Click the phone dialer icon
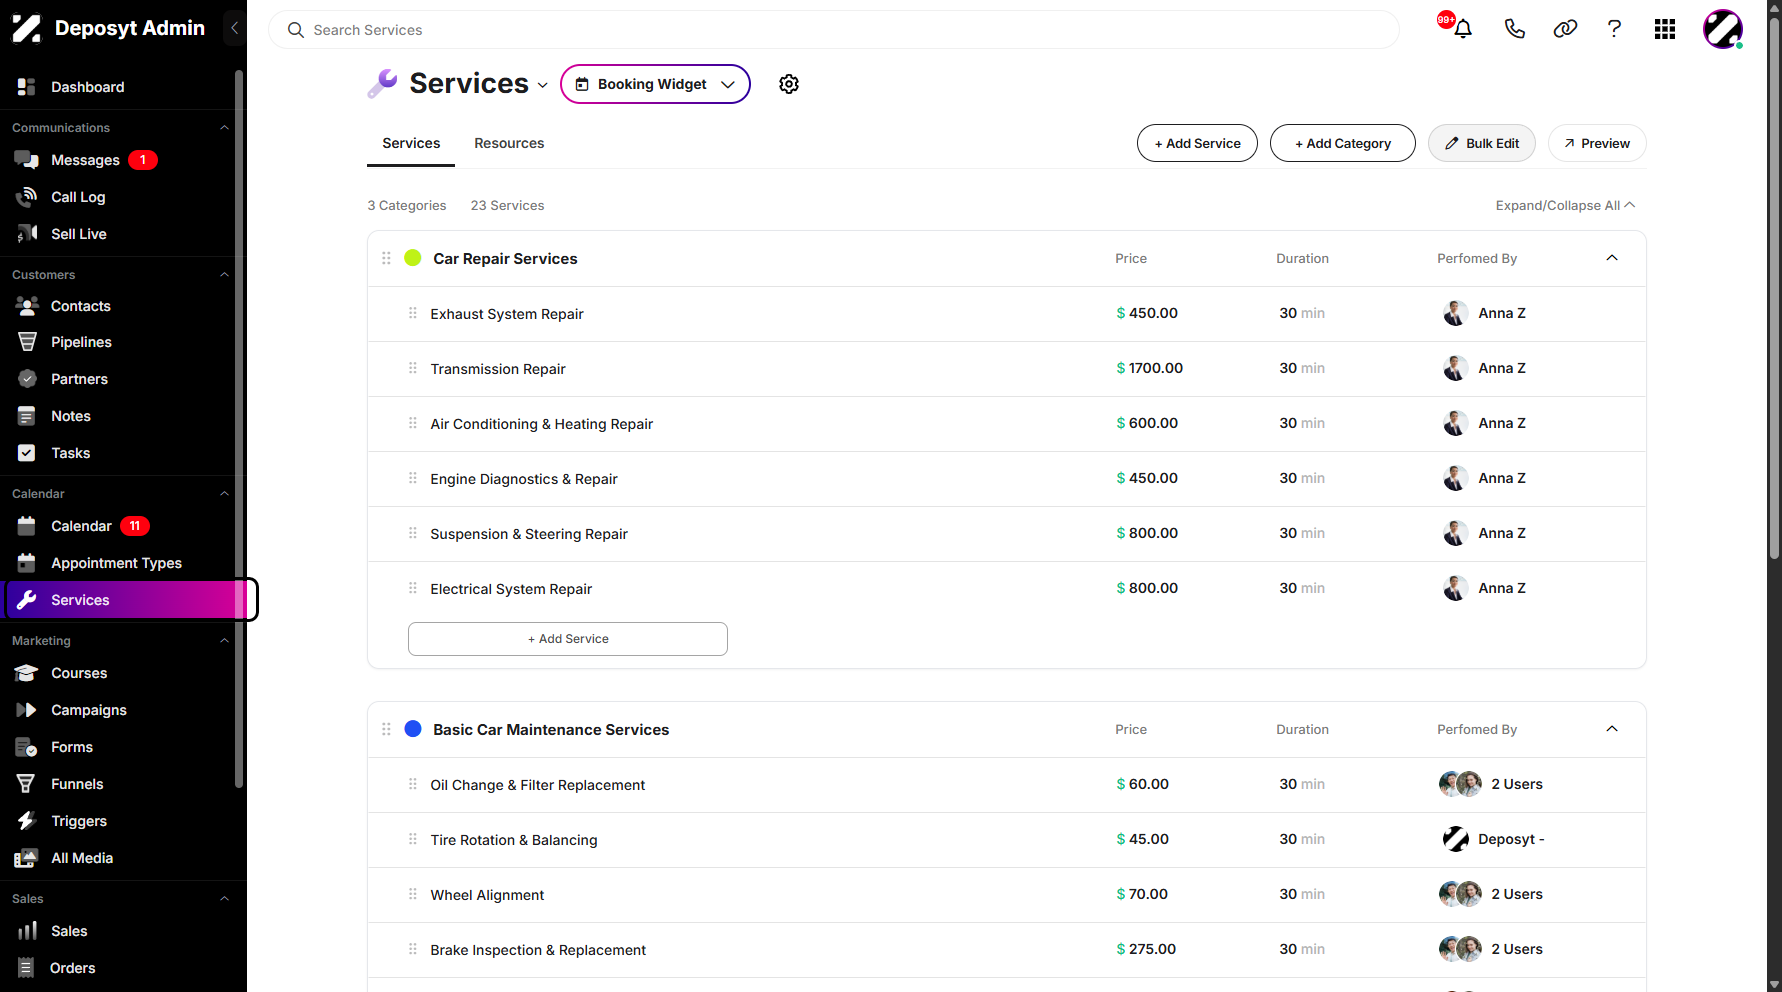1782x992 pixels. (x=1514, y=29)
